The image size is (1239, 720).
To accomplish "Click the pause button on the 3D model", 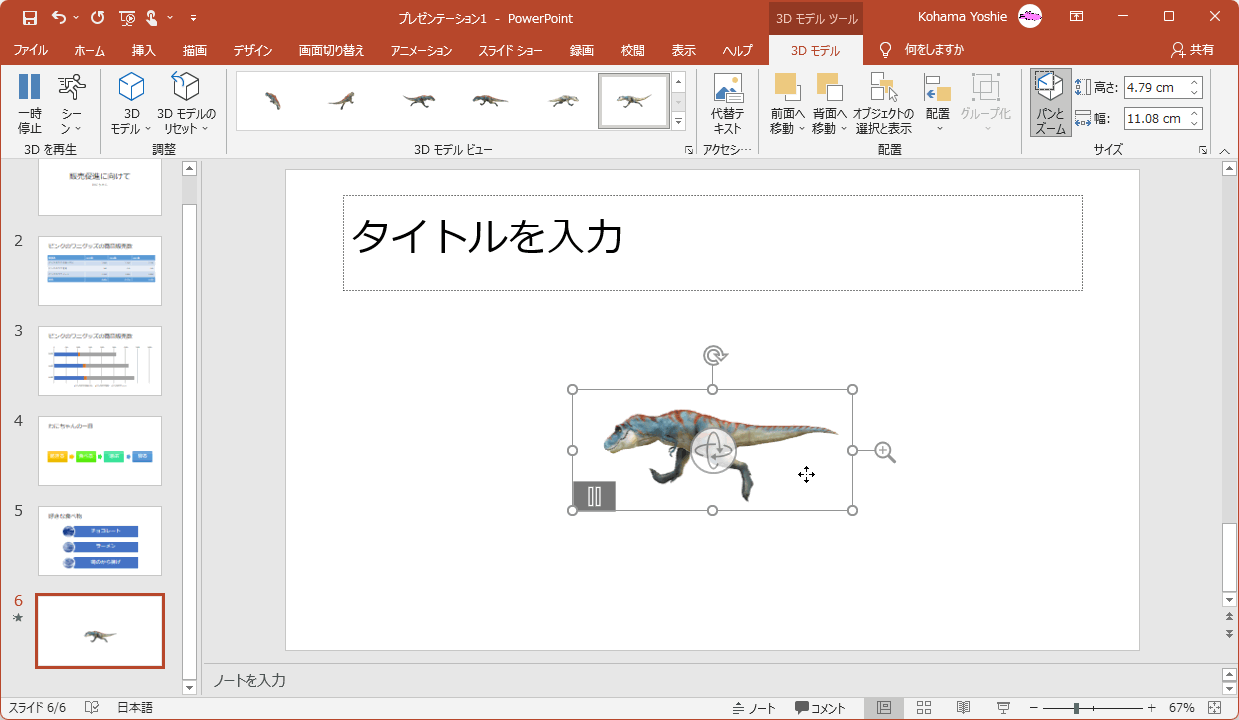I will pyautogui.click(x=594, y=496).
